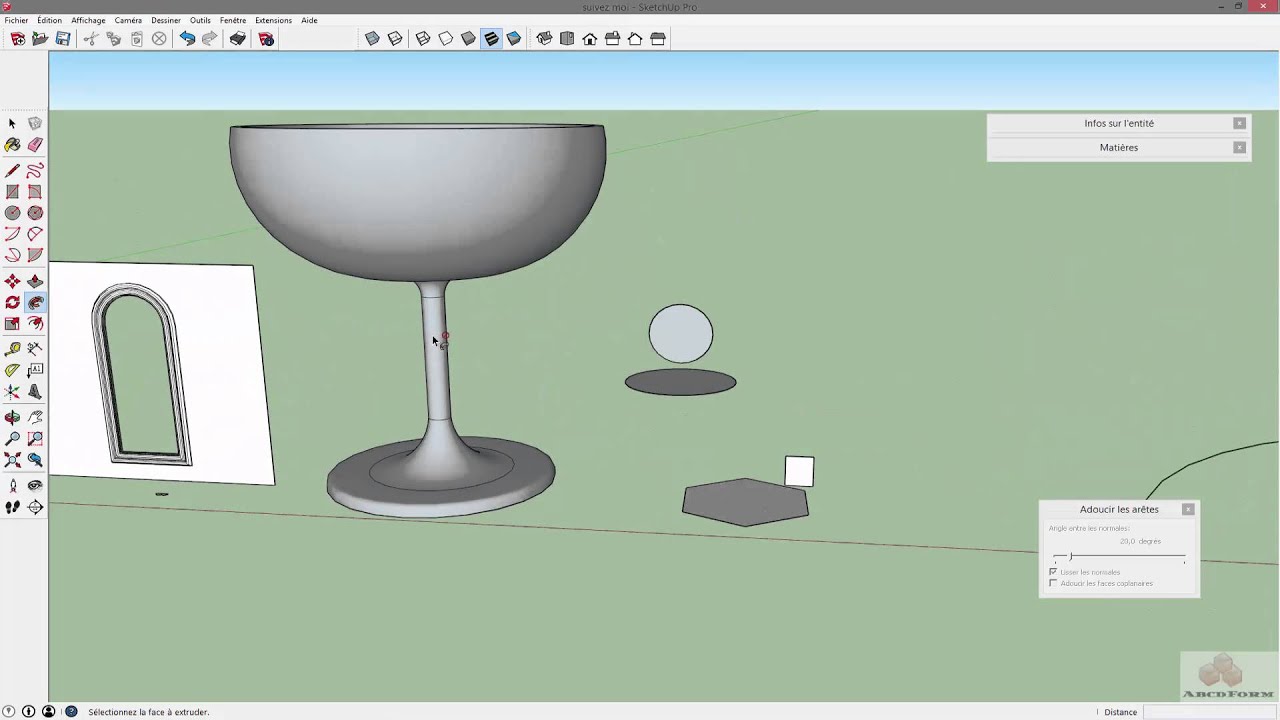This screenshot has width=1280, height=720.
Task: Switch to Front house view
Action: pyautogui.click(x=590, y=39)
